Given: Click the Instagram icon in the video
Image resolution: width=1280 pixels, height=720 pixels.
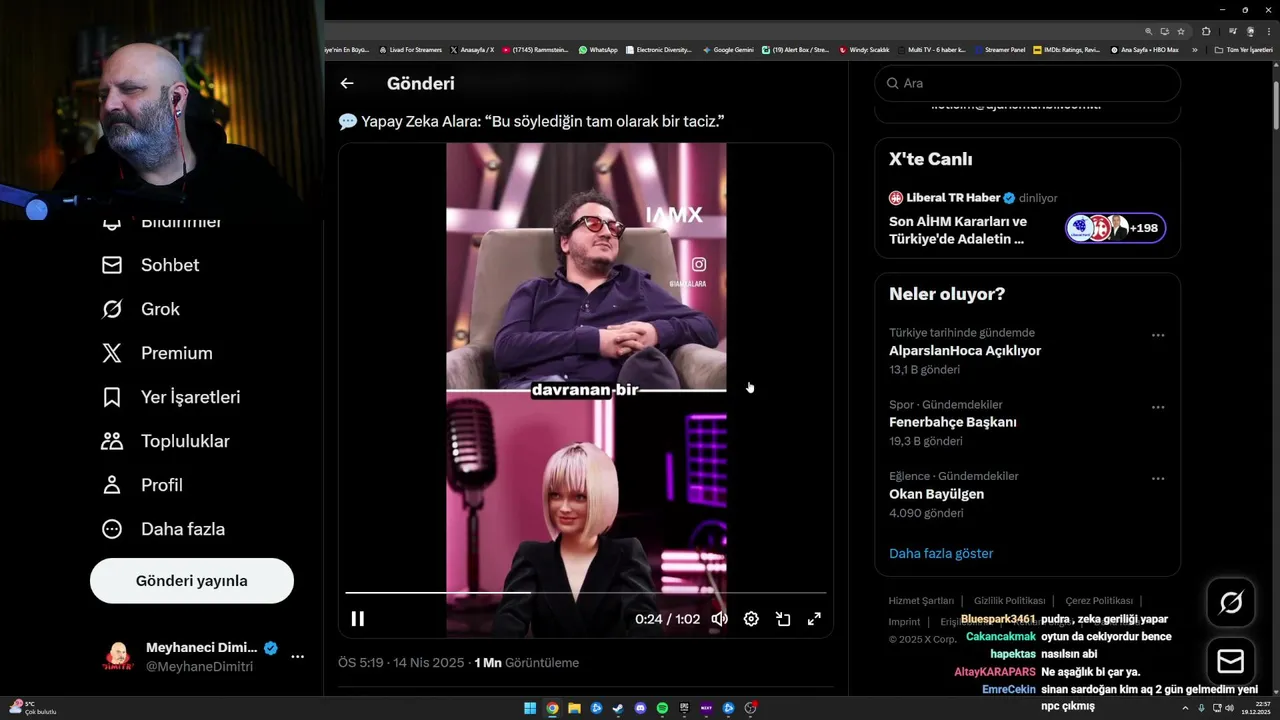Looking at the screenshot, I should [699, 265].
